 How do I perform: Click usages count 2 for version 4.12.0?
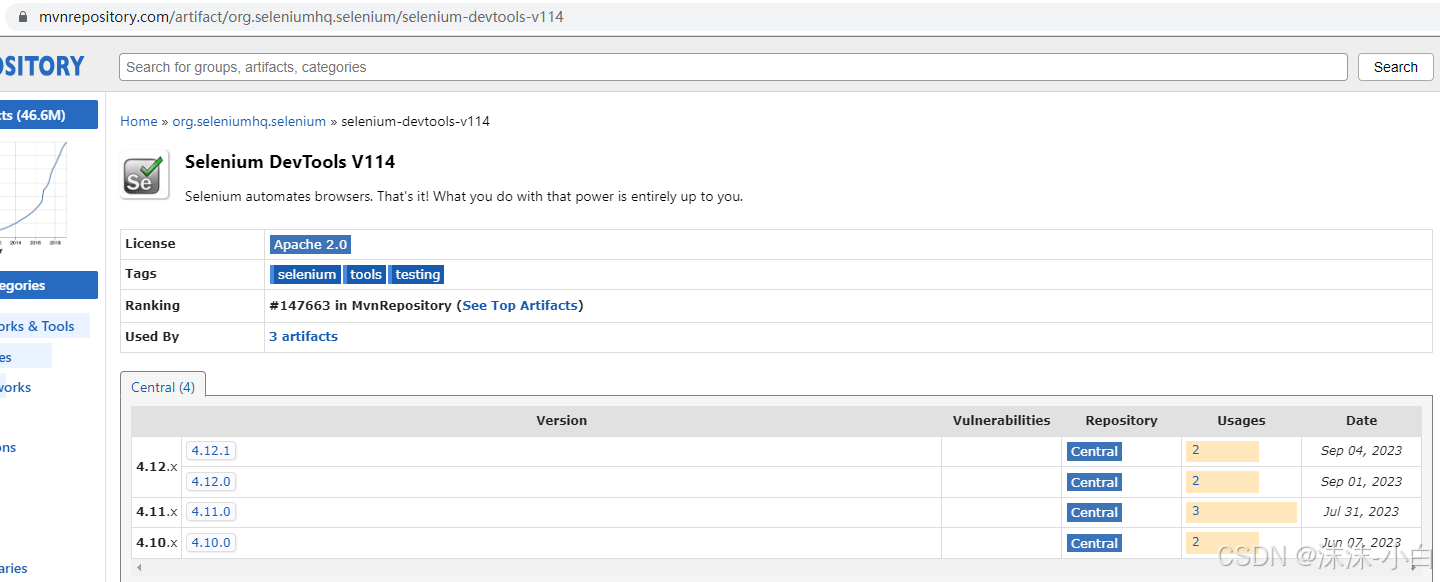[1195, 481]
